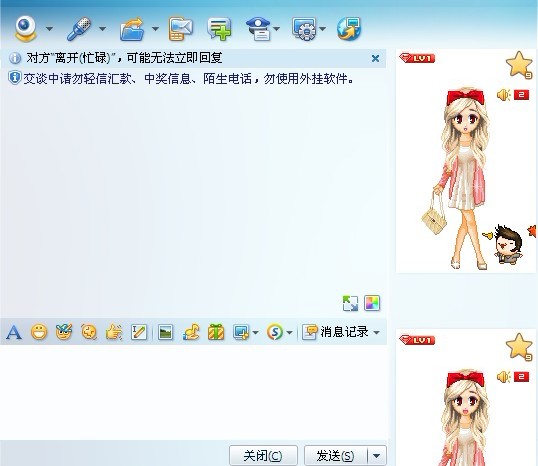
Task: Click the 关闭(C) button
Action: [x=263, y=456]
